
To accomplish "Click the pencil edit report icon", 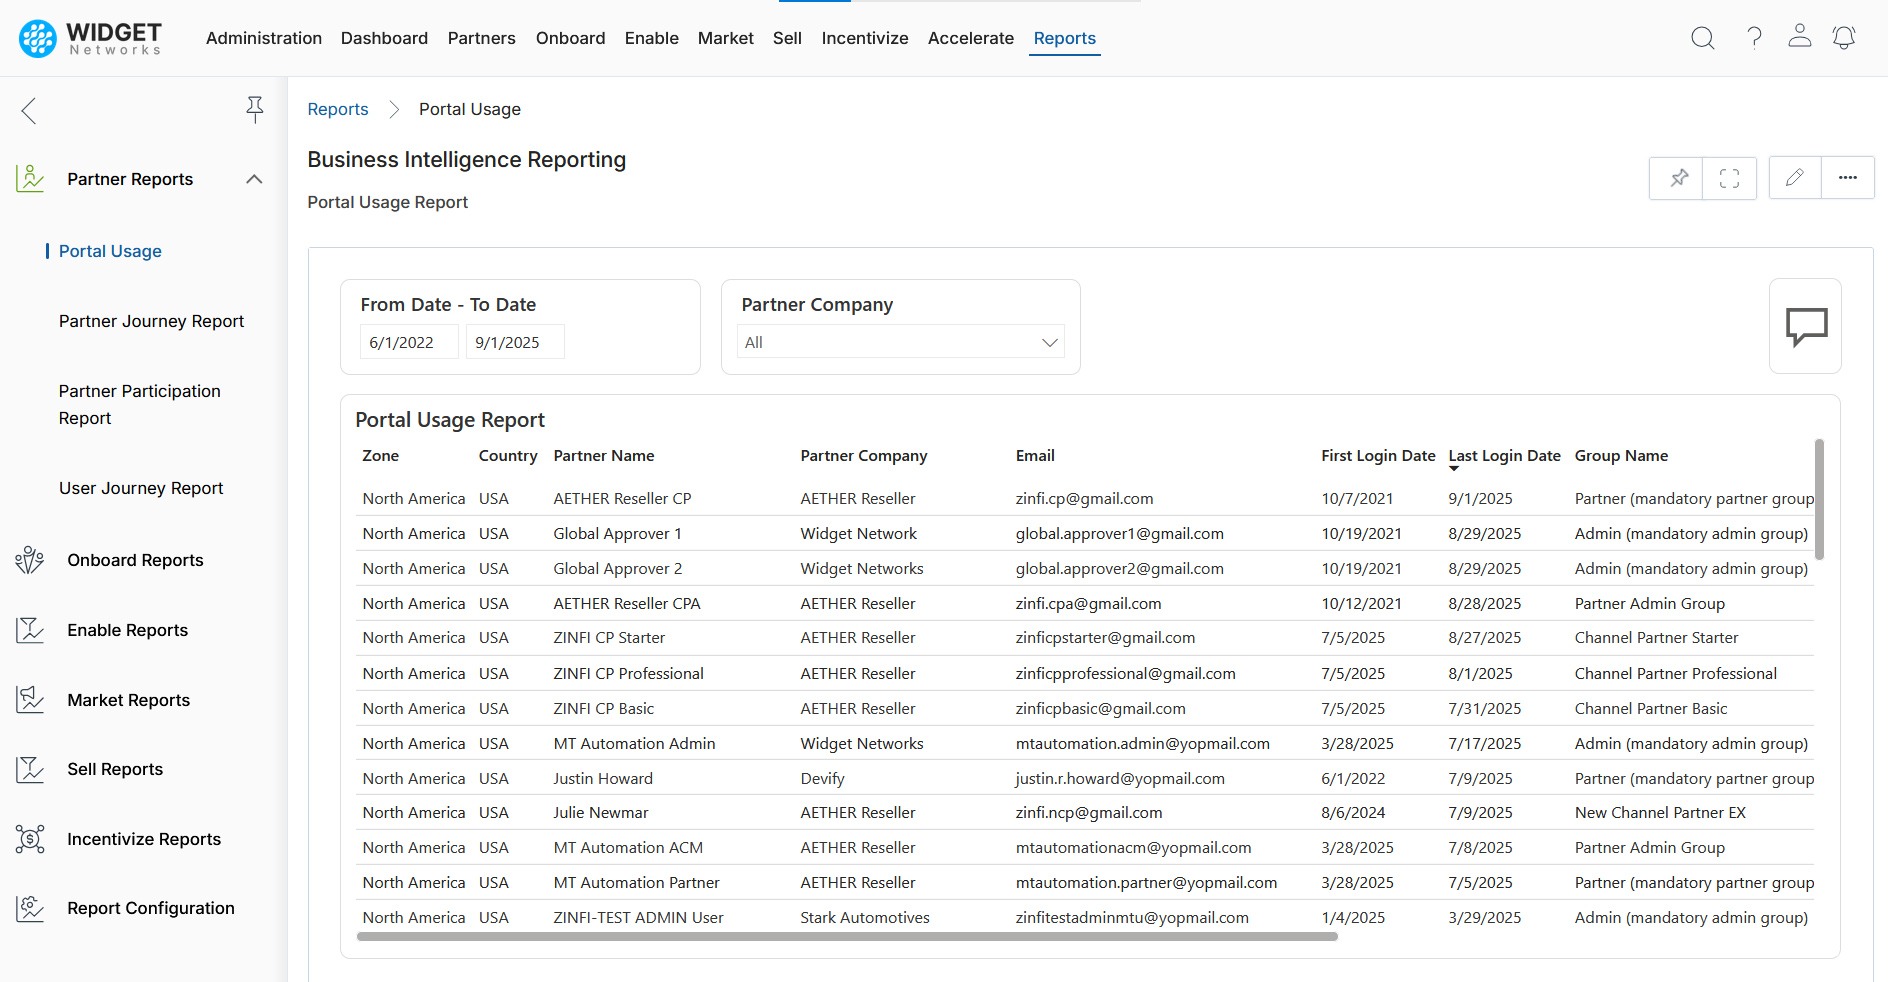I will click(1794, 178).
